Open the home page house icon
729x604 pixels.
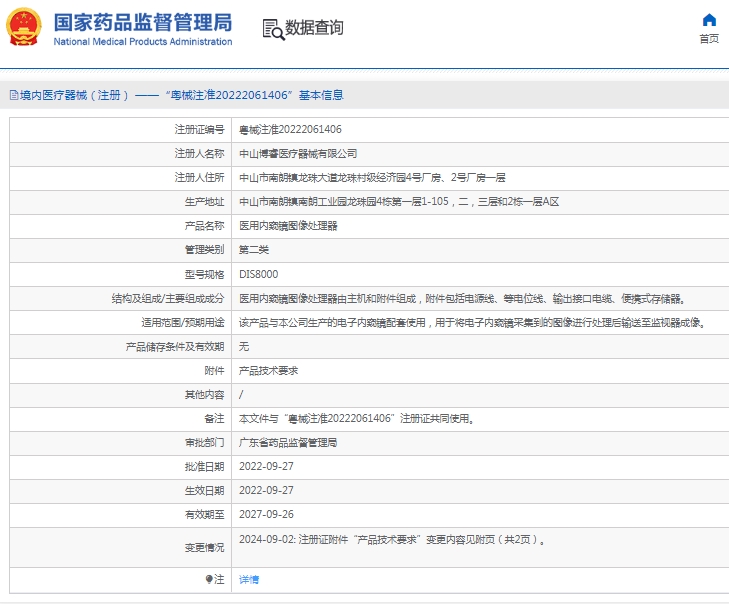tap(709, 20)
